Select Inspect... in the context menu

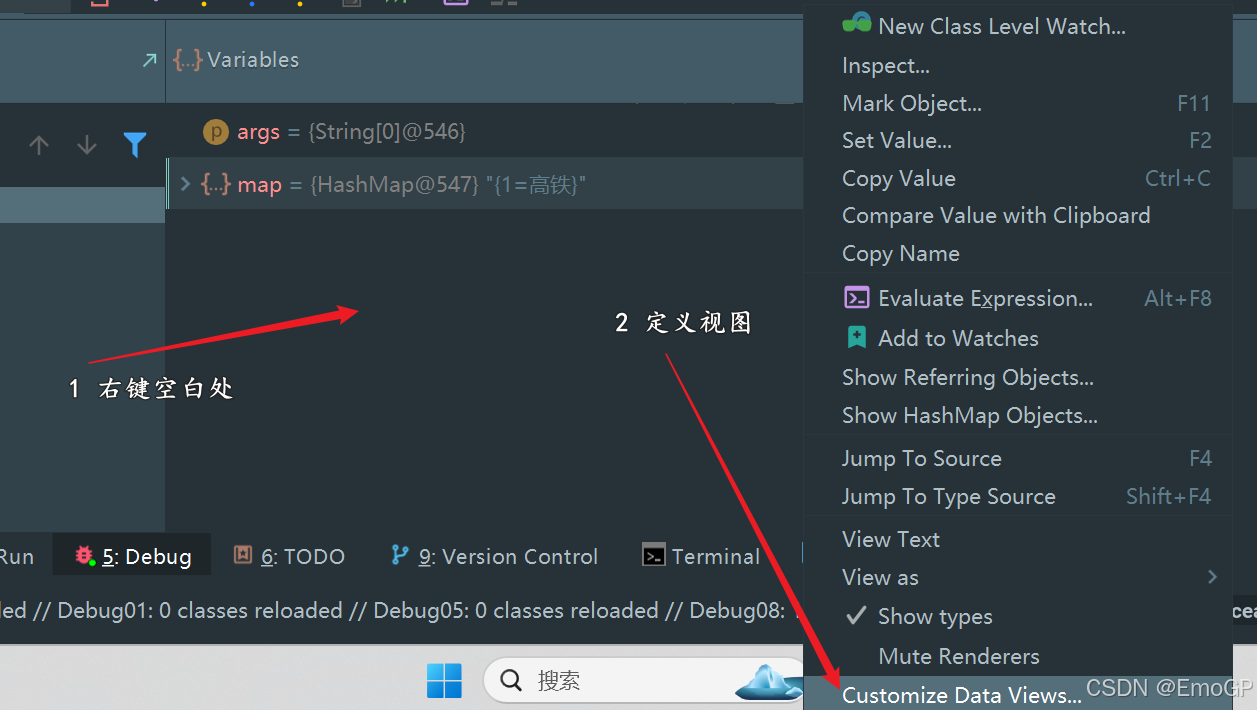(1018, 66)
